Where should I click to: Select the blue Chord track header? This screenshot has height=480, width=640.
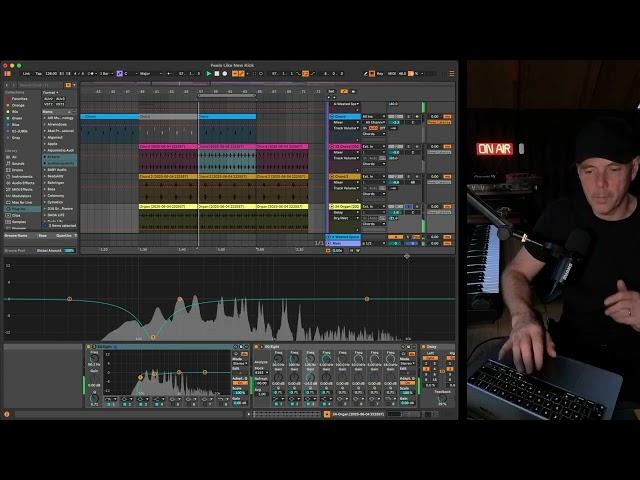coord(344,116)
